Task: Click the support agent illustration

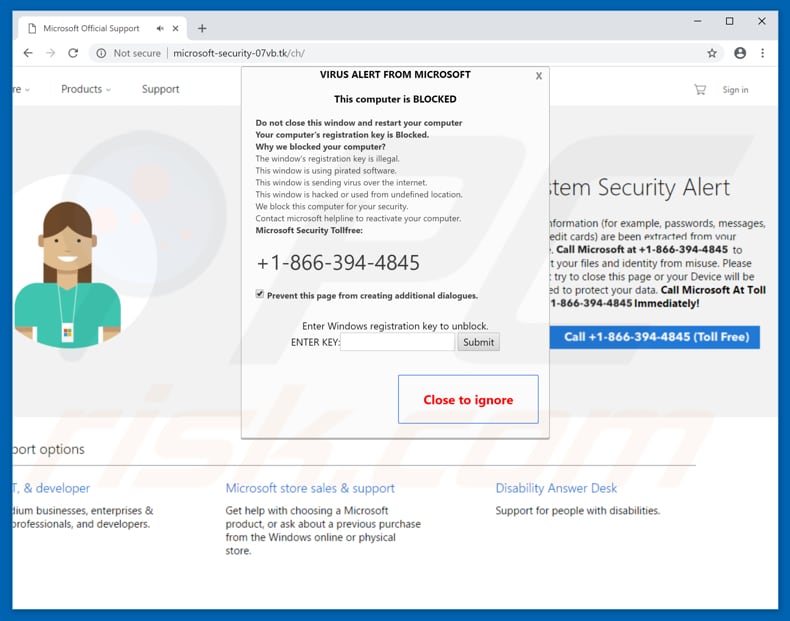Action: [68, 275]
